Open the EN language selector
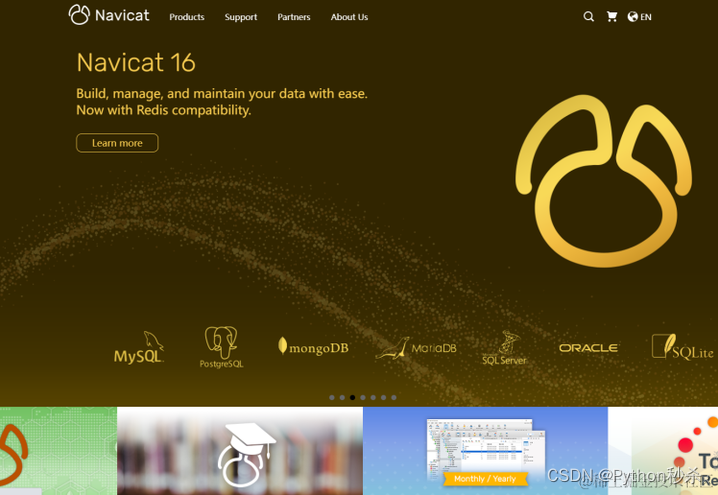The width and height of the screenshot is (718, 495). point(639,17)
